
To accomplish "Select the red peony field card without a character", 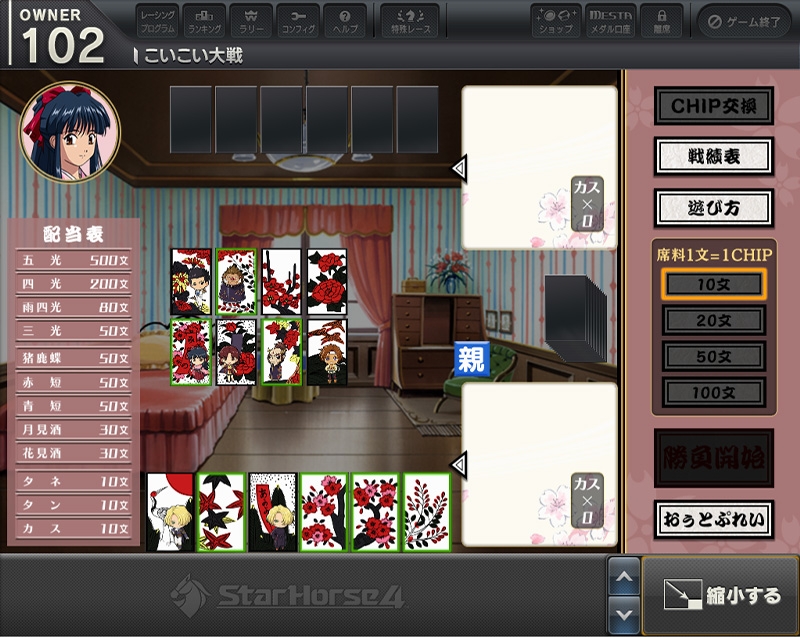I will click(327, 282).
